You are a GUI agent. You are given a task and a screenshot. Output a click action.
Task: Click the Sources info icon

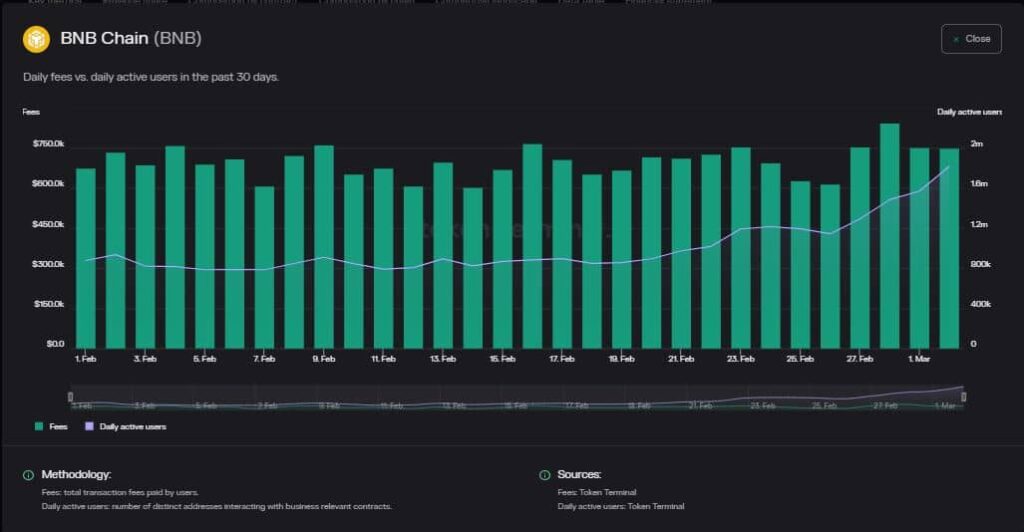point(545,474)
